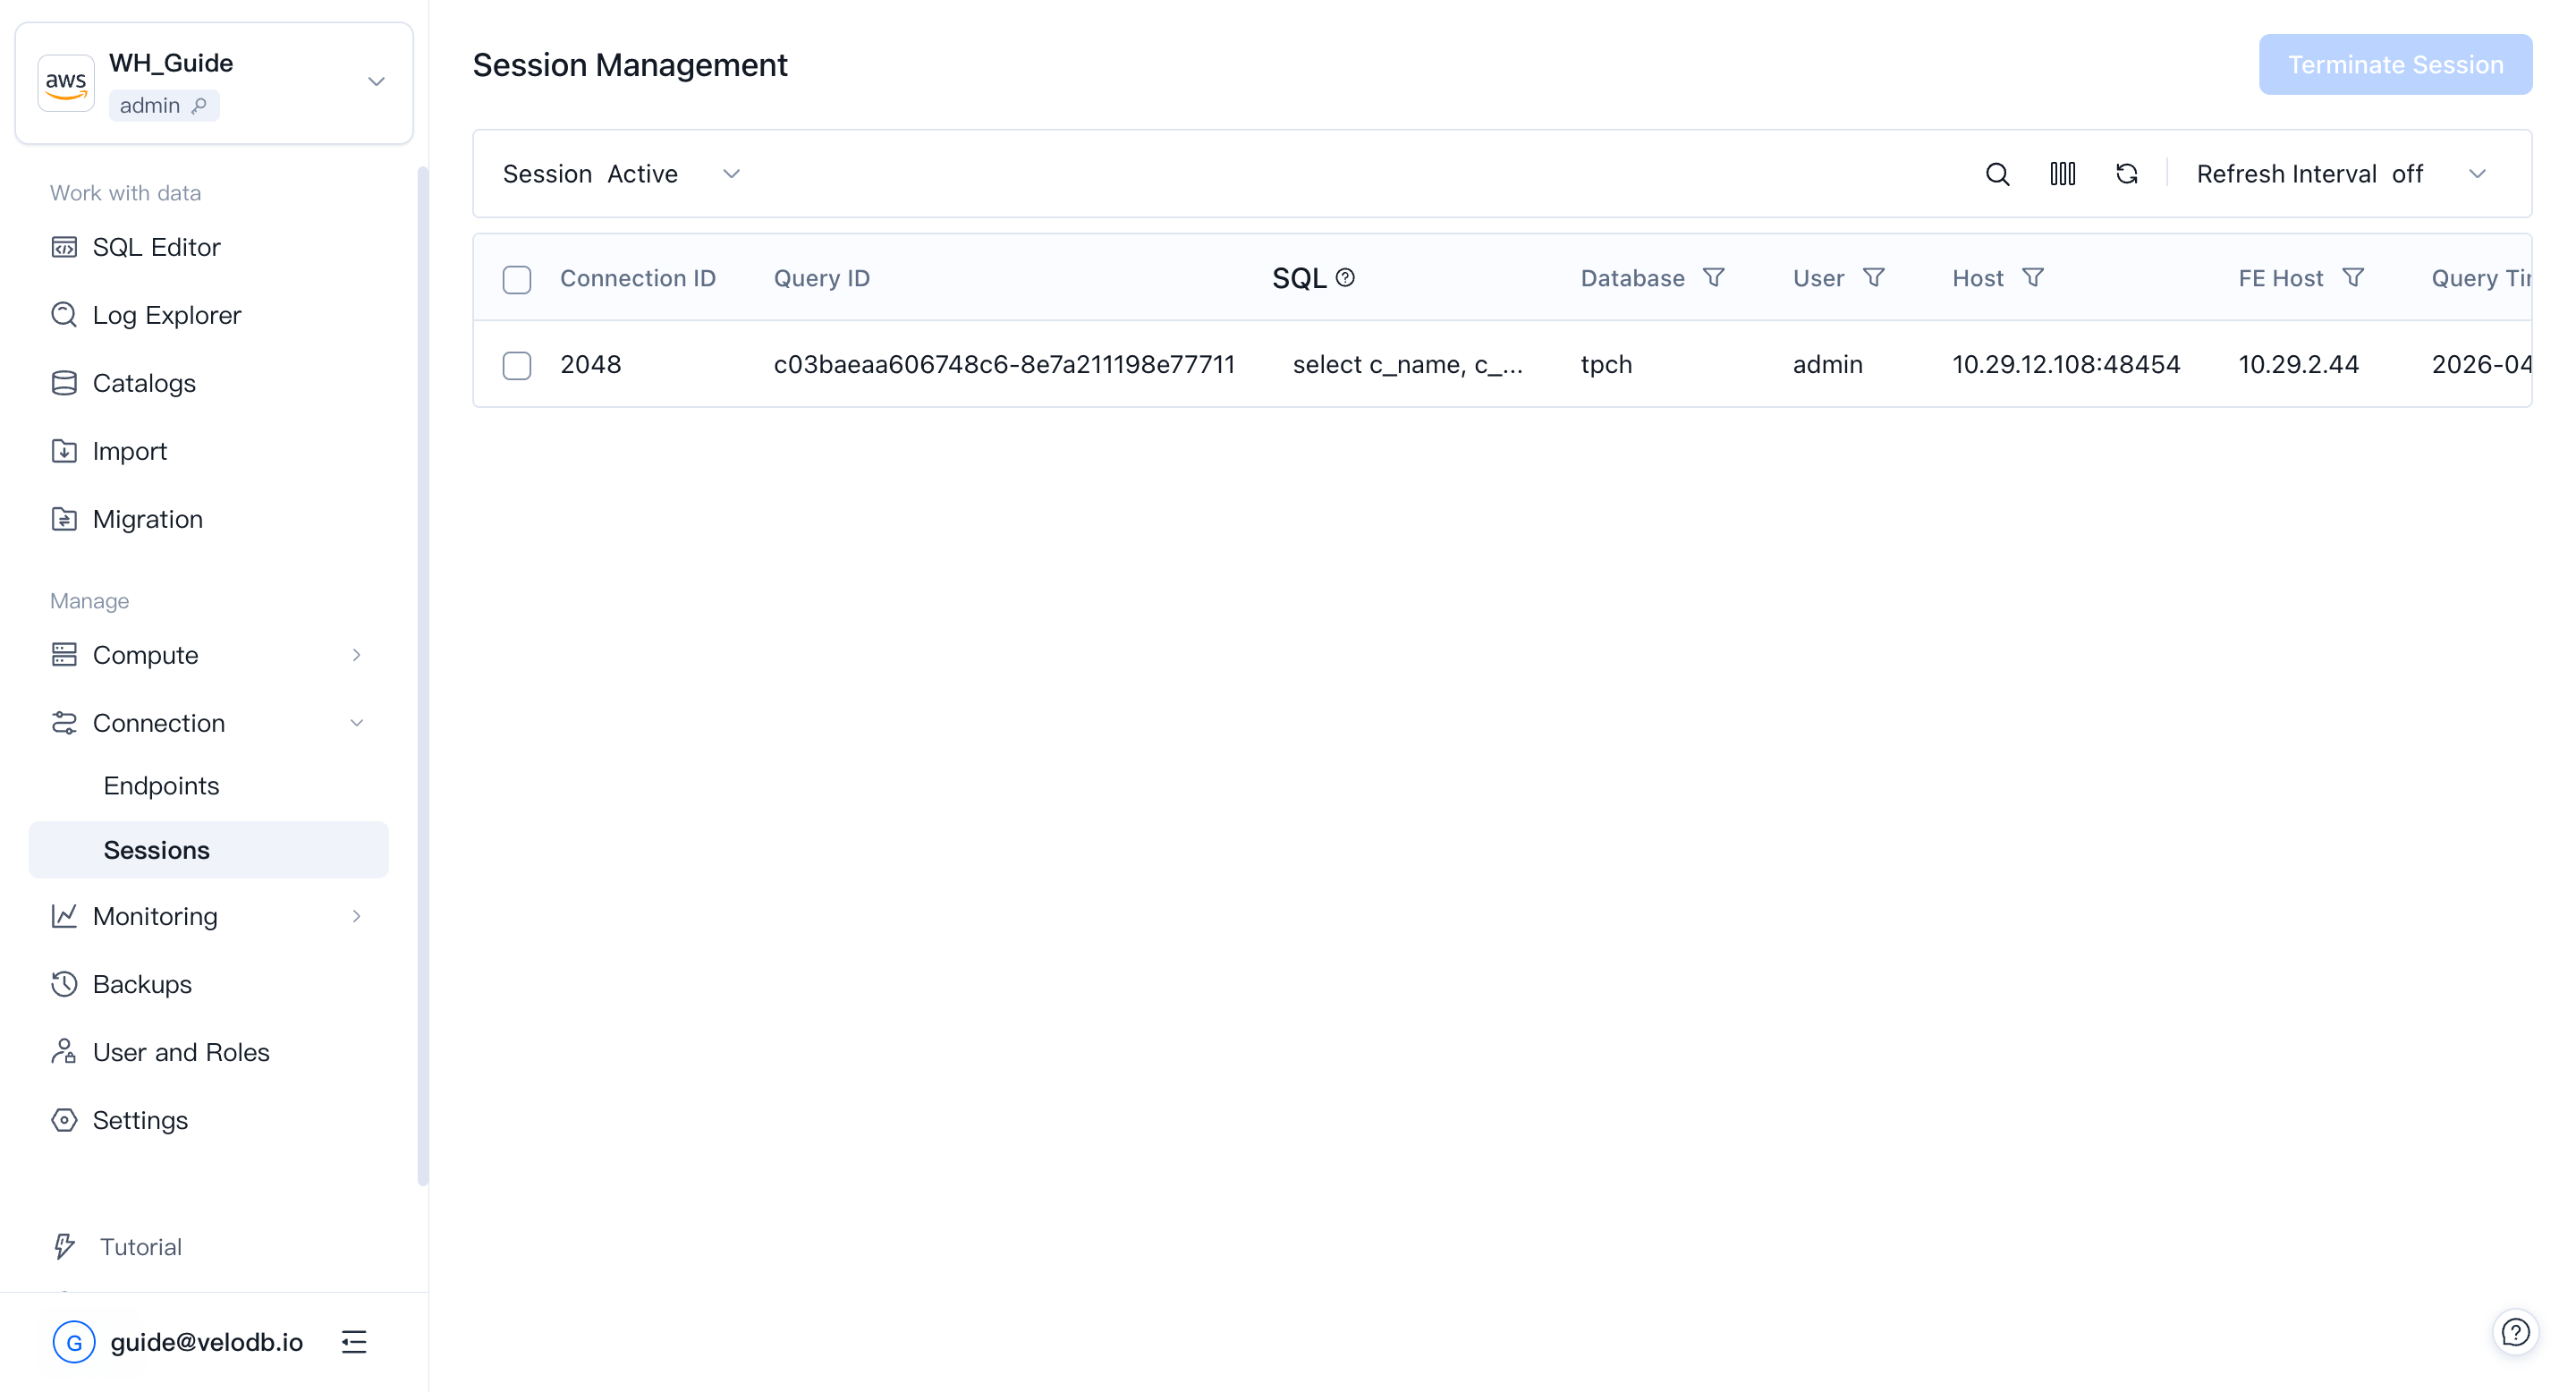The width and height of the screenshot is (2576, 1392).
Task: Check the box for connection 2048
Action: pos(517,365)
